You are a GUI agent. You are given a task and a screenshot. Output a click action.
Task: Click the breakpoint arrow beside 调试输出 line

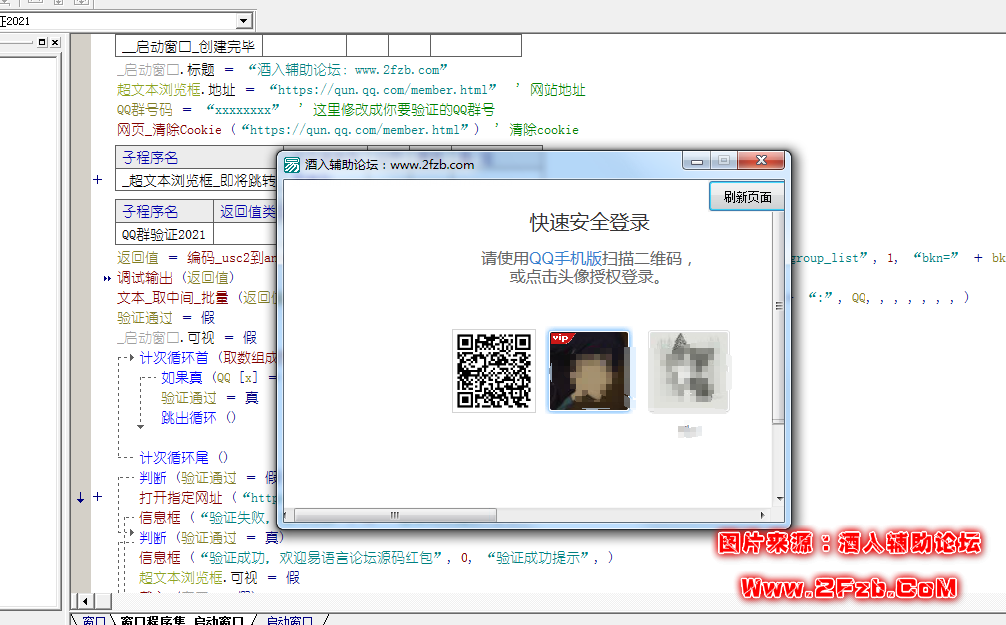click(x=107, y=278)
